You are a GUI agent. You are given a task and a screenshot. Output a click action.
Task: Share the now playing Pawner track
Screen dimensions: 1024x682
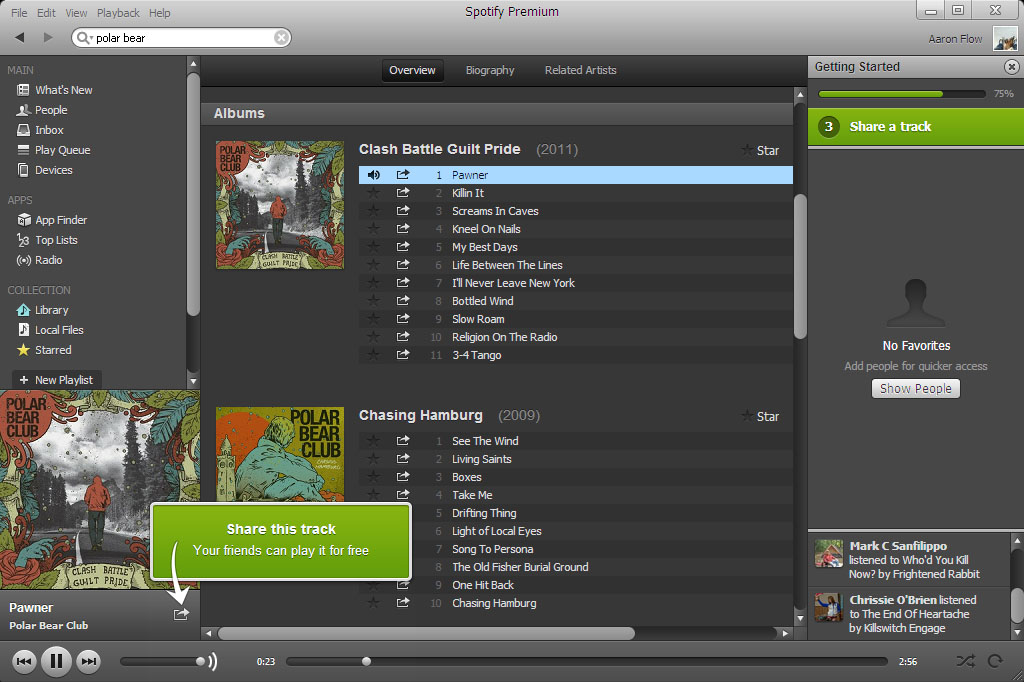pyautogui.click(x=181, y=614)
